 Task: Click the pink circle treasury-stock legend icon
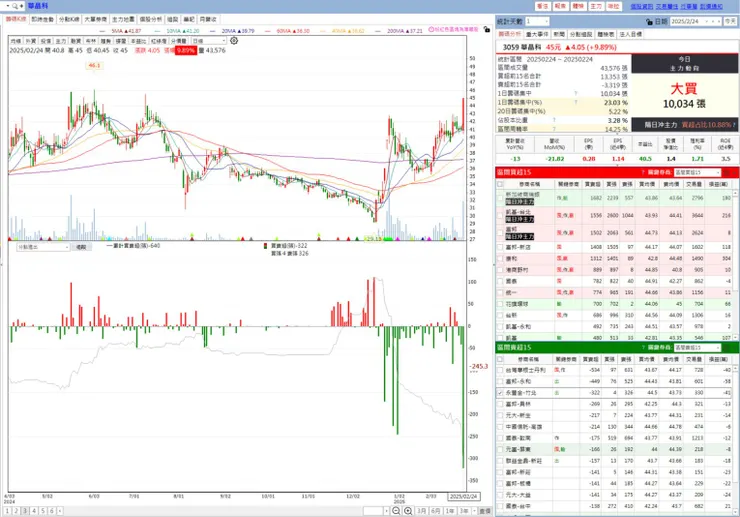(431, 29)
